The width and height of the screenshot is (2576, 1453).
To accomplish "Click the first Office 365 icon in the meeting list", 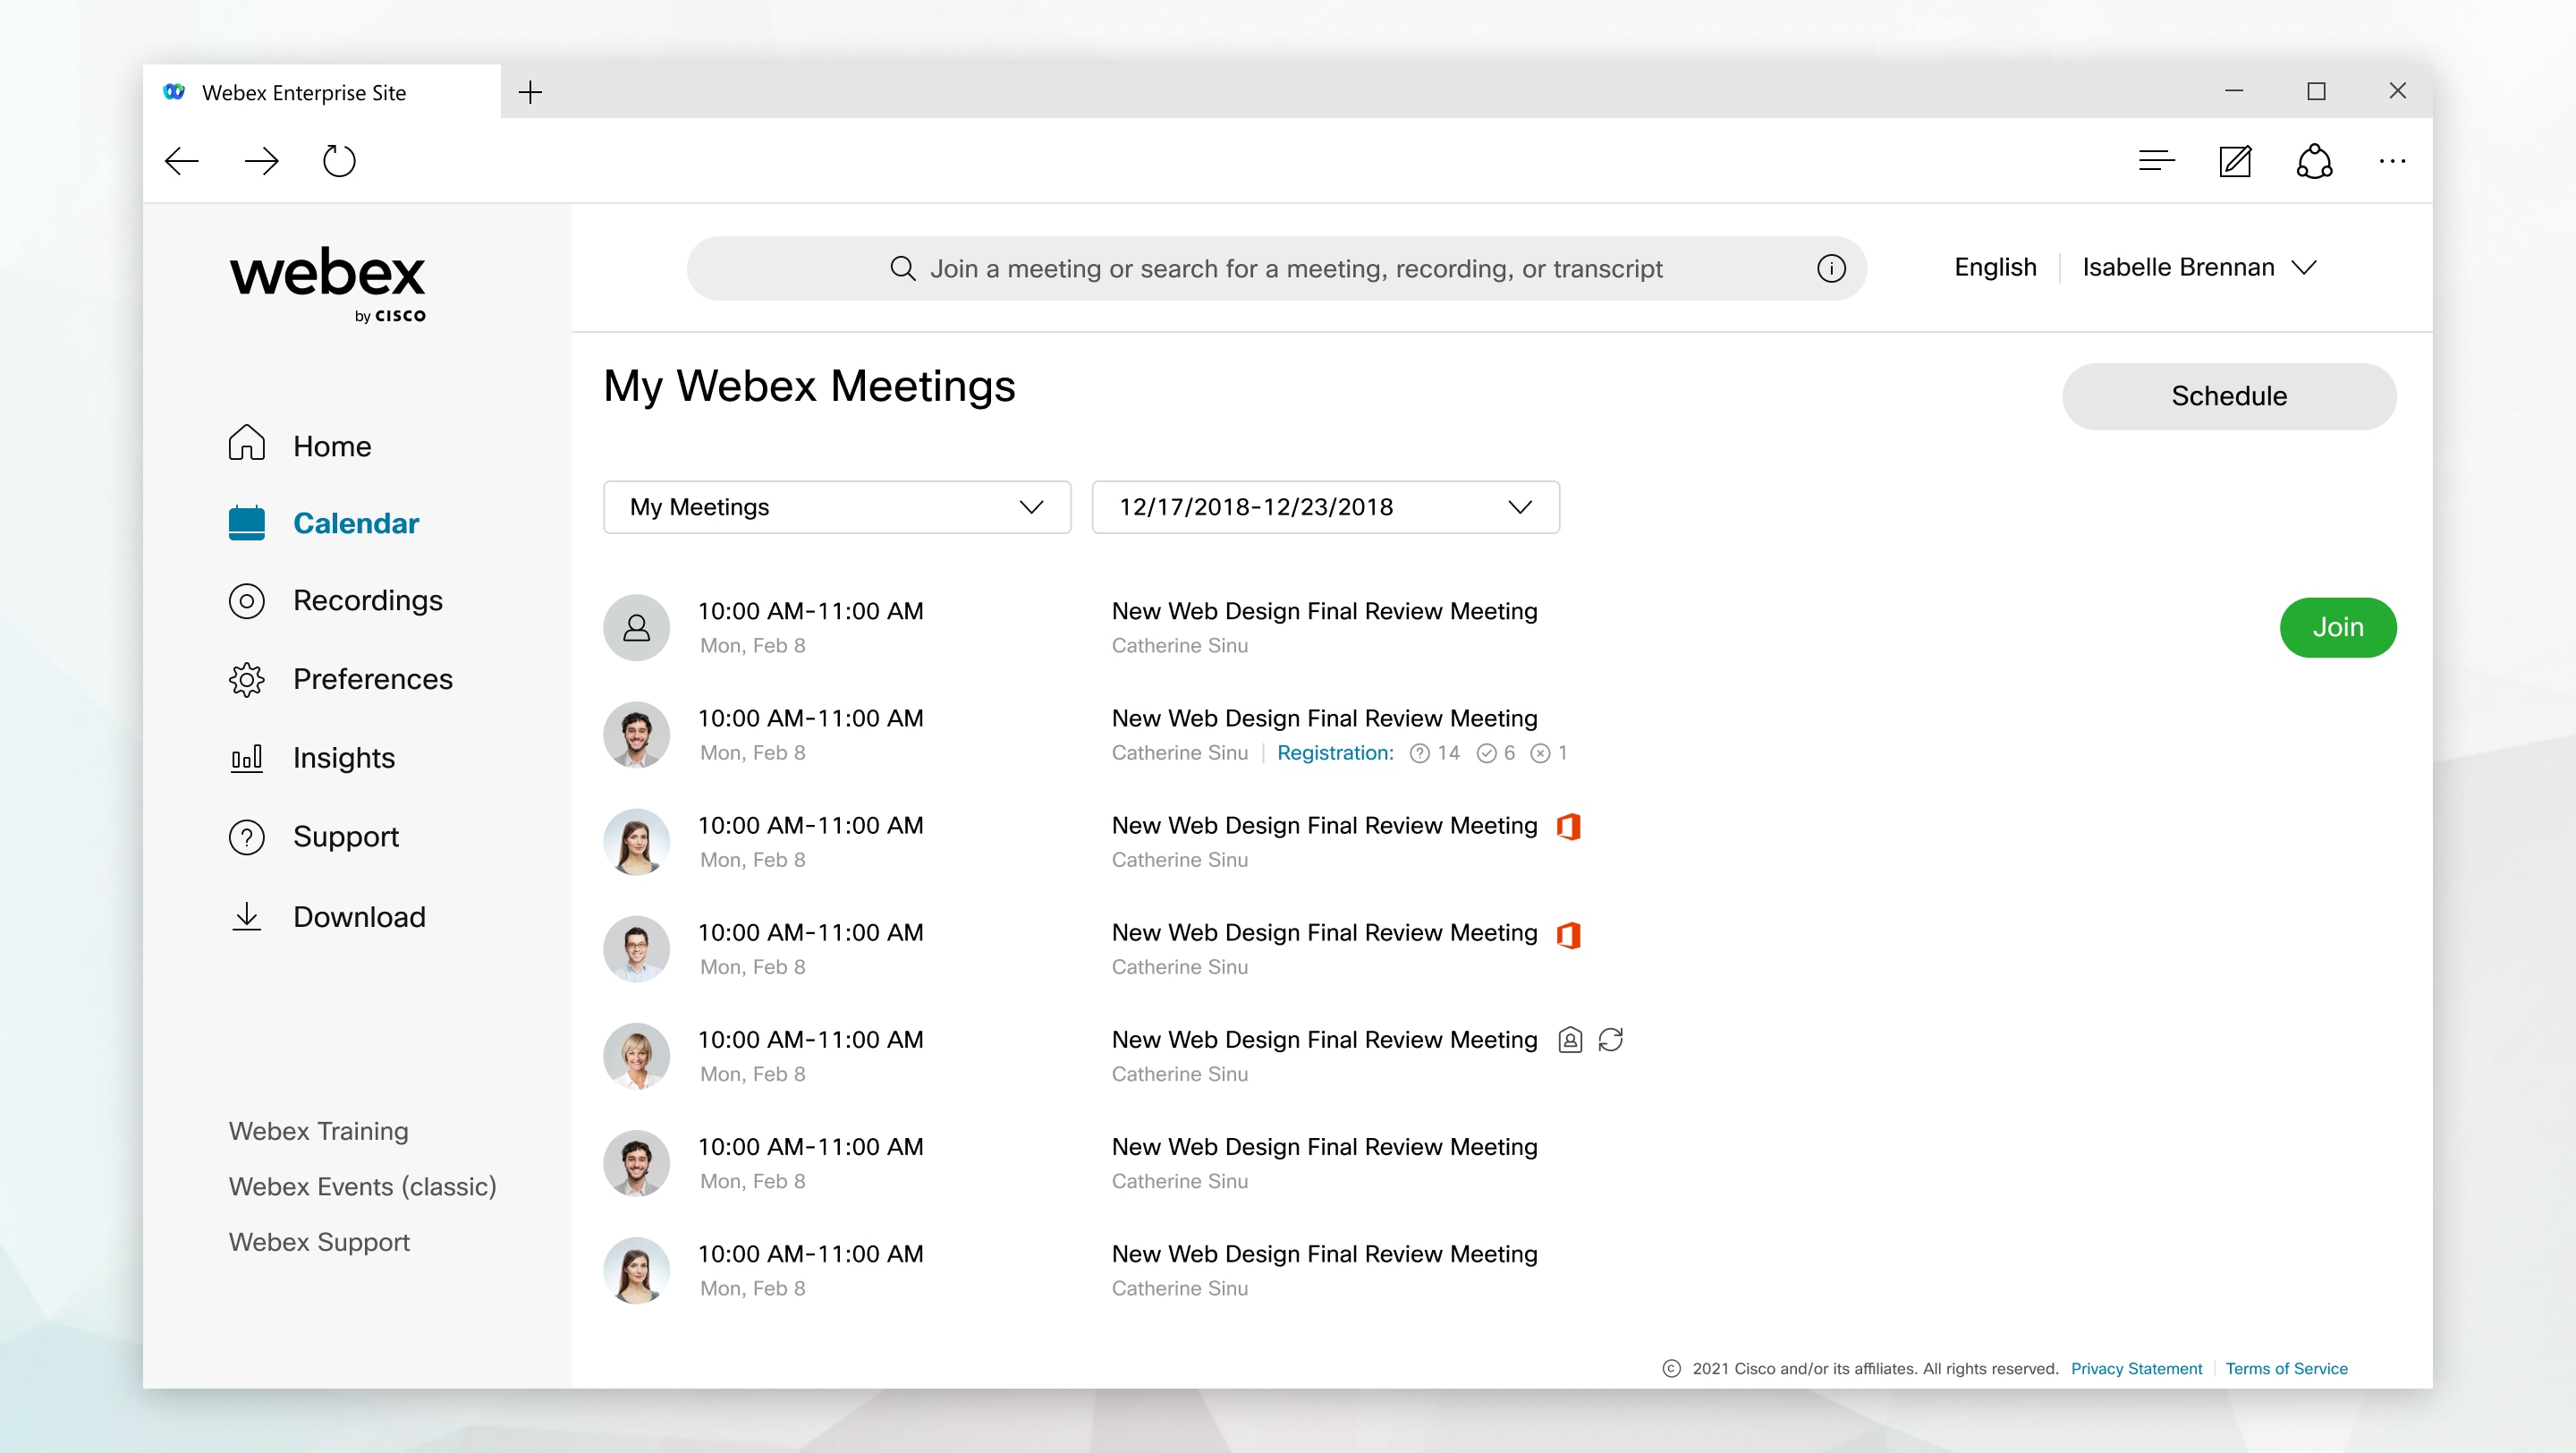I will [x=1568, y=826].
